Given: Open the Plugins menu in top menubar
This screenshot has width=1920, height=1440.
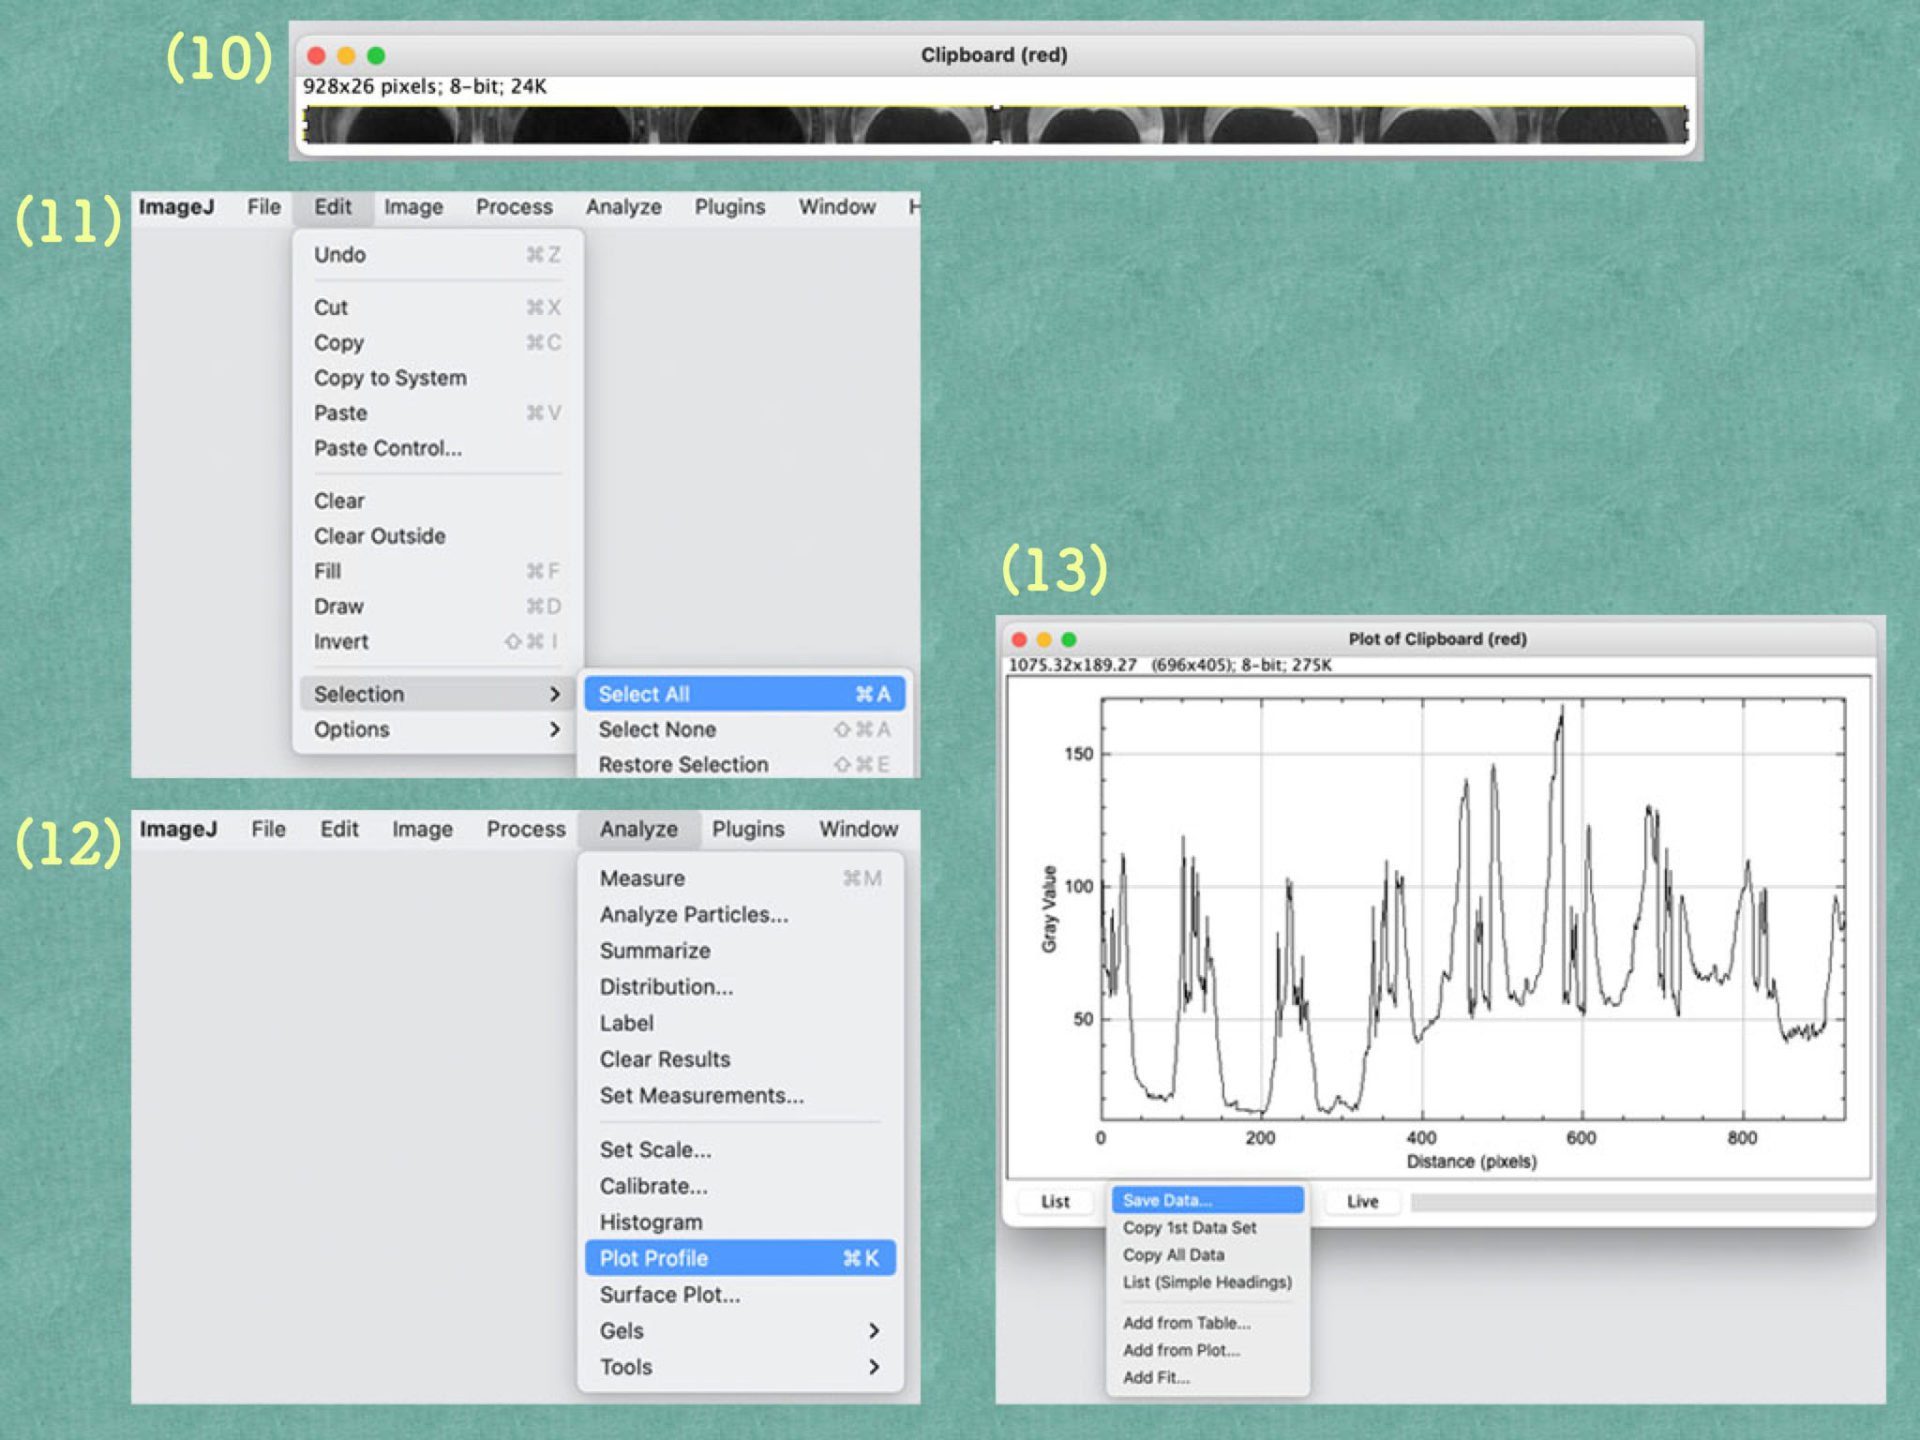Looking at the screenshot, I should click(729, 207).
